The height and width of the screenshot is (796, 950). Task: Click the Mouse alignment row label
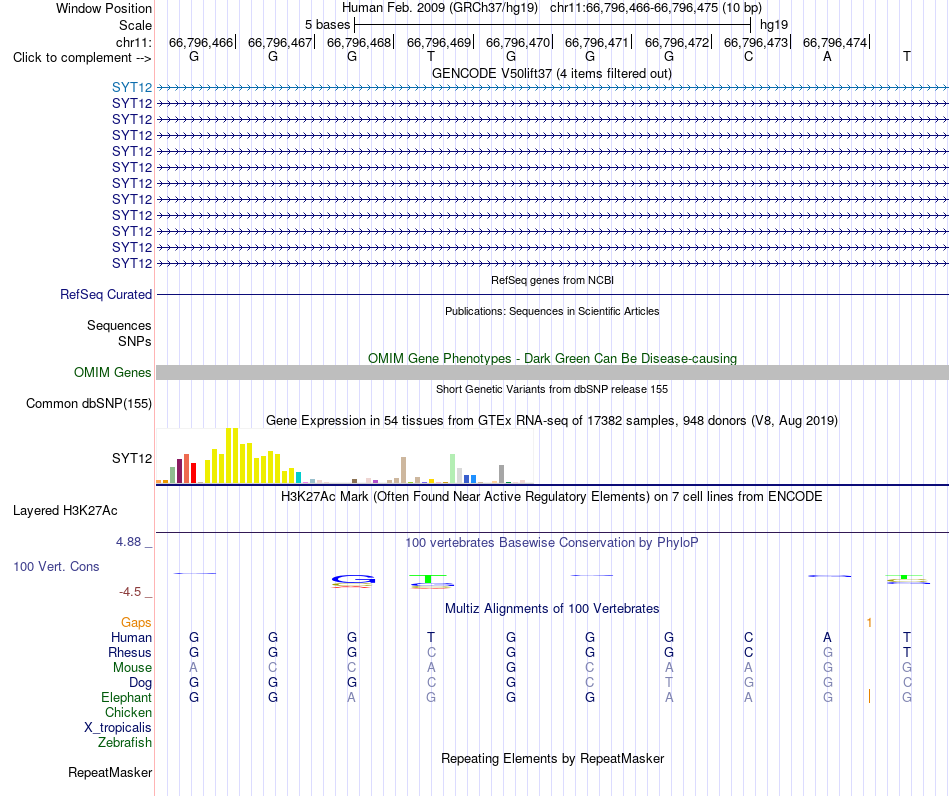132,668
